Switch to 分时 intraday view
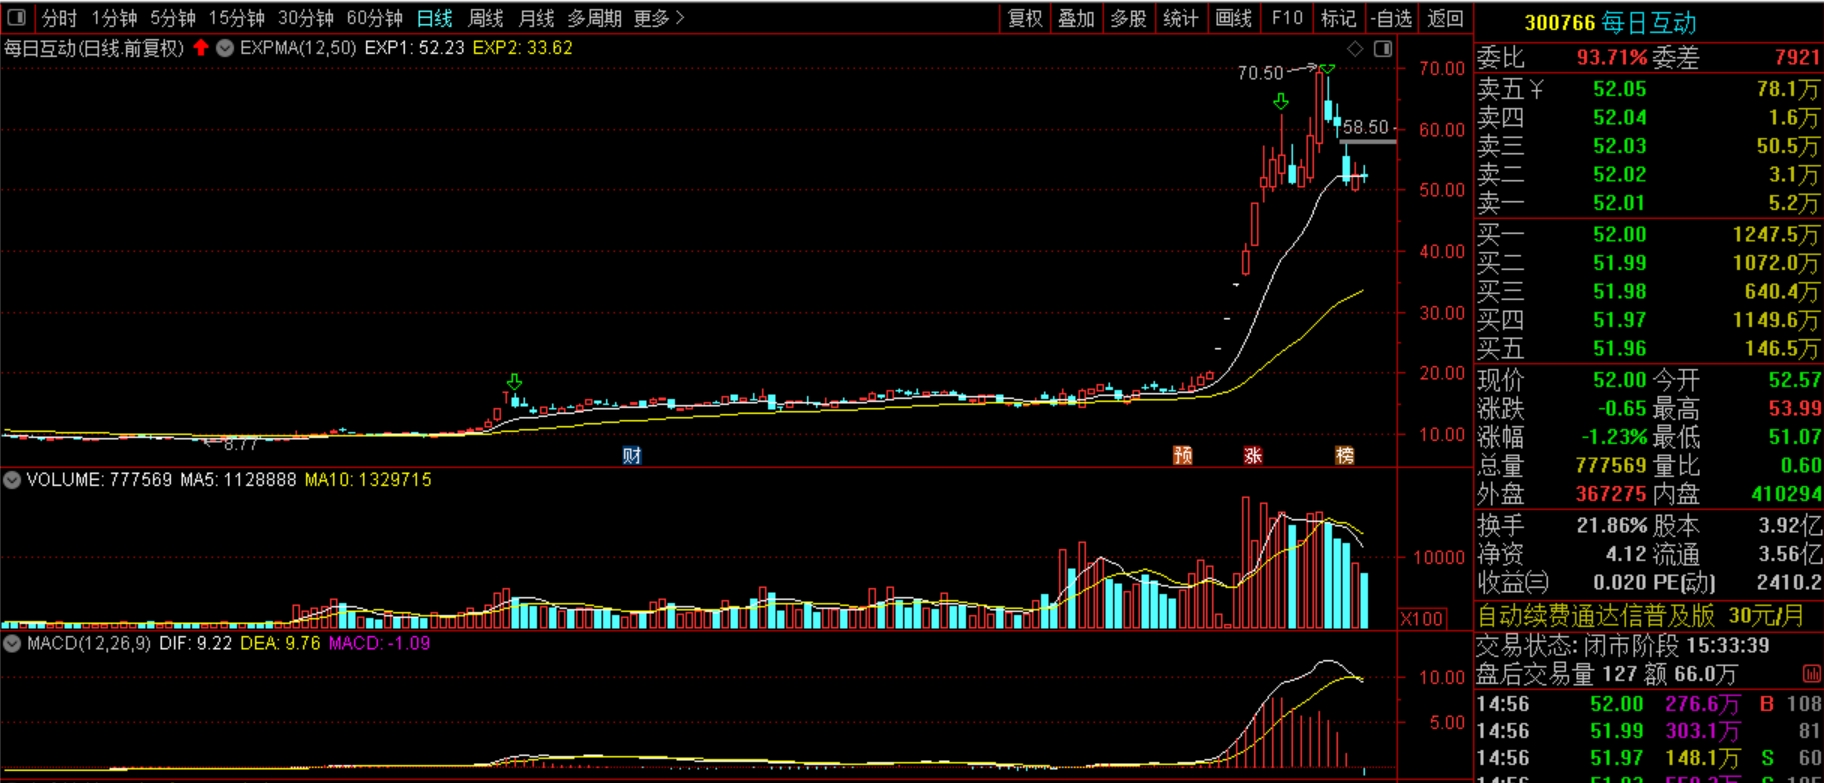1824x783 pixels. click(59, 18)
